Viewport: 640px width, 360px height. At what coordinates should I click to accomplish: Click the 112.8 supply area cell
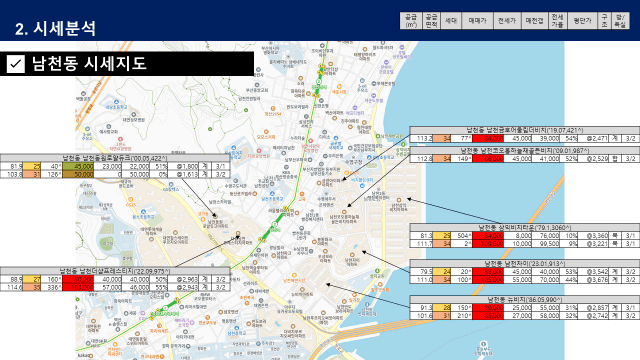coord(421,158)
